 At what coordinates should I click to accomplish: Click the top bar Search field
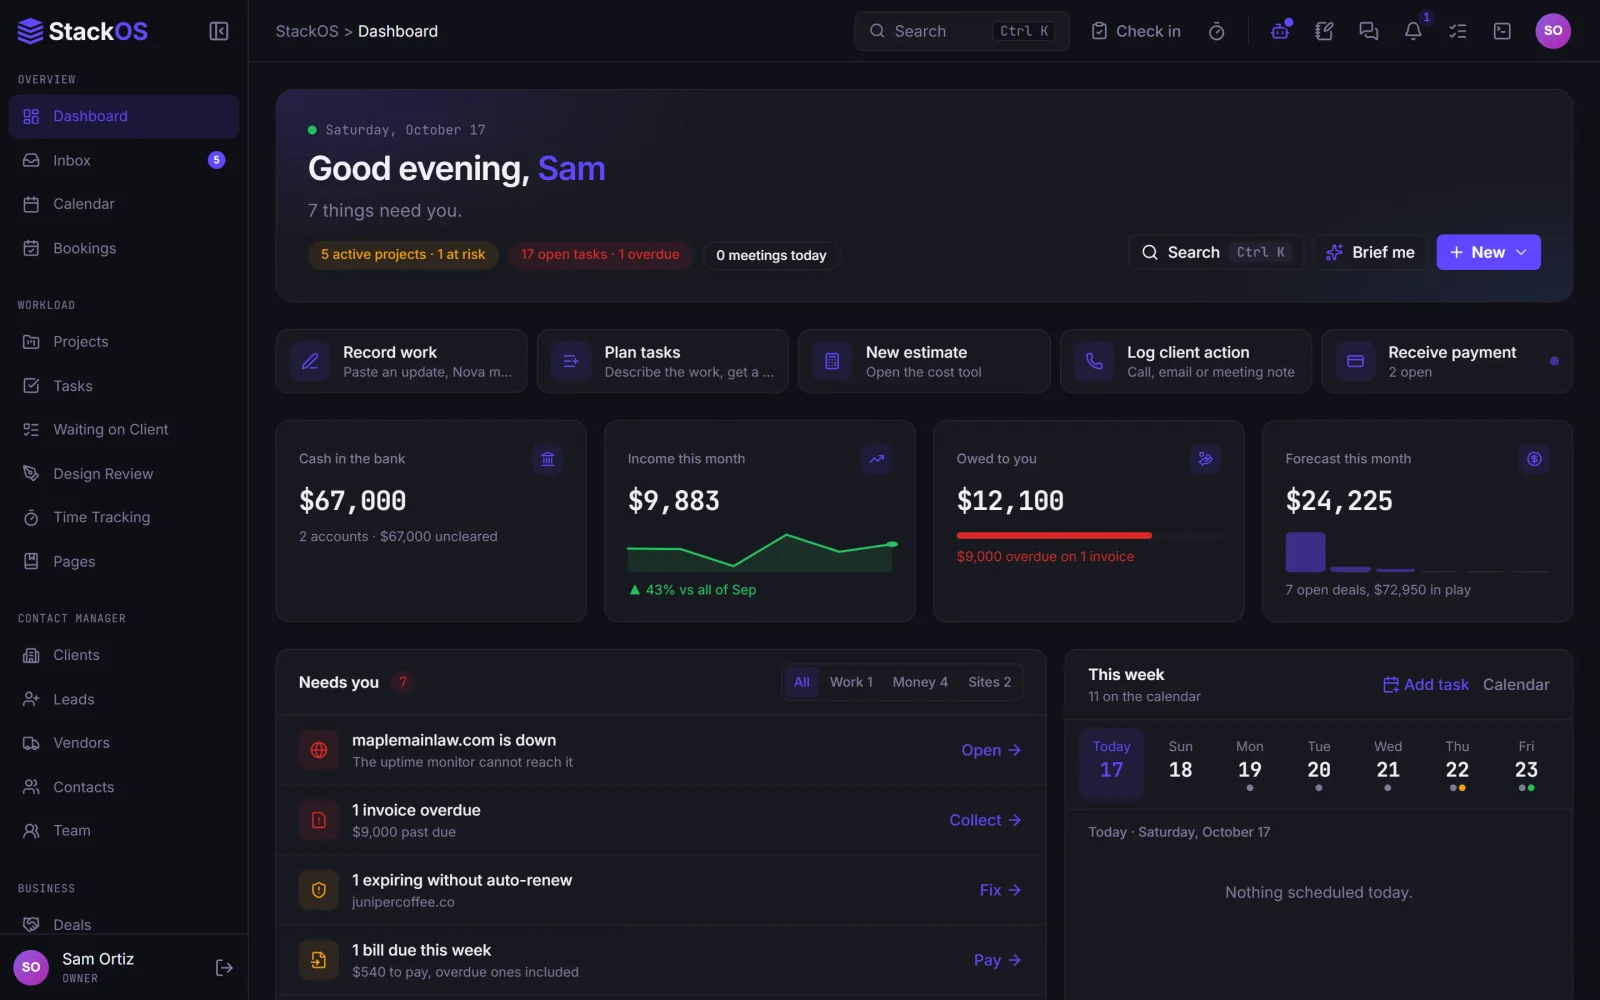pyautogui.click(x=962, y=31)
